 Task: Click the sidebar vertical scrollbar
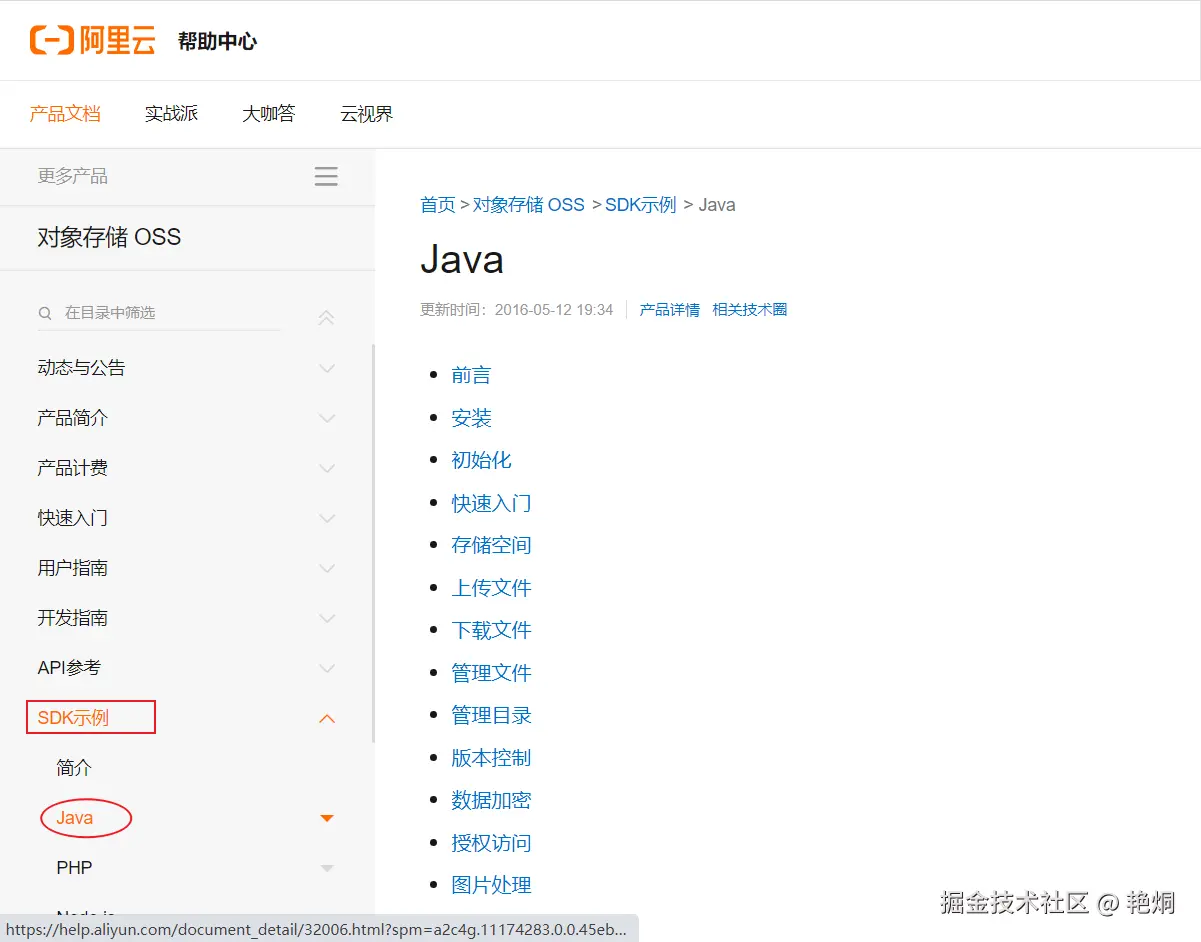point(374,543)
